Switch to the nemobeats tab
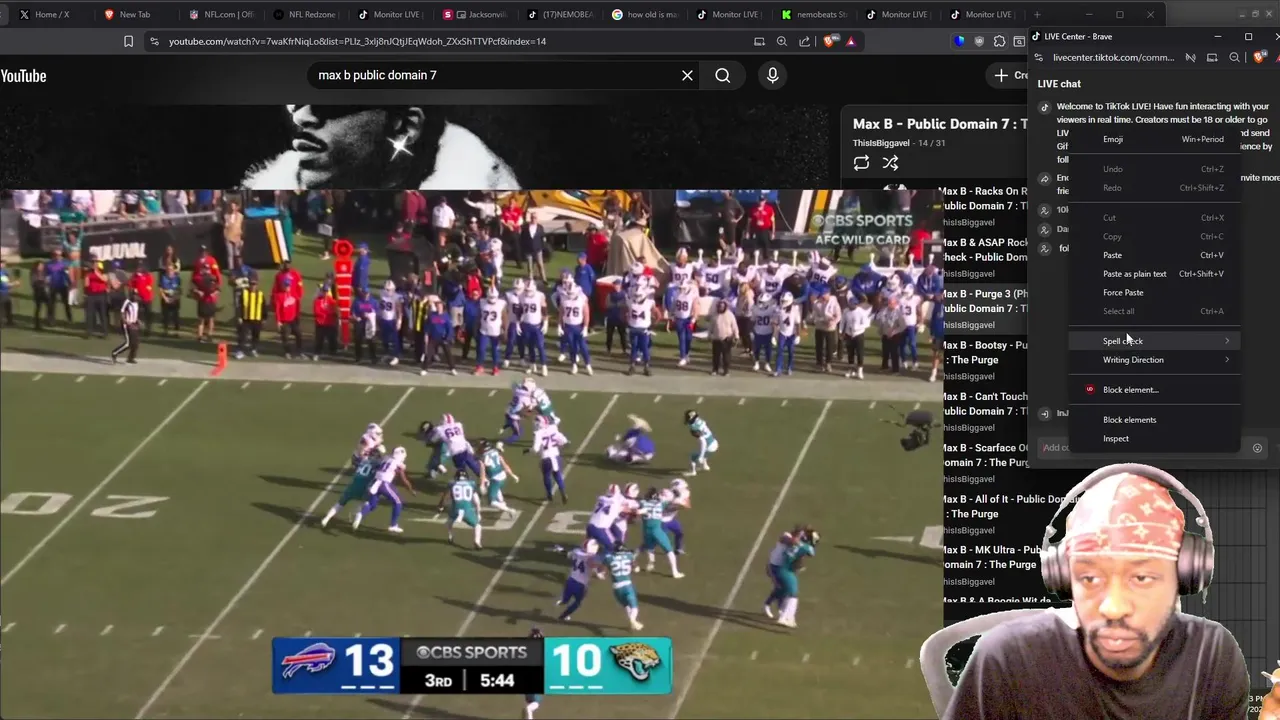 coord(814,14)
